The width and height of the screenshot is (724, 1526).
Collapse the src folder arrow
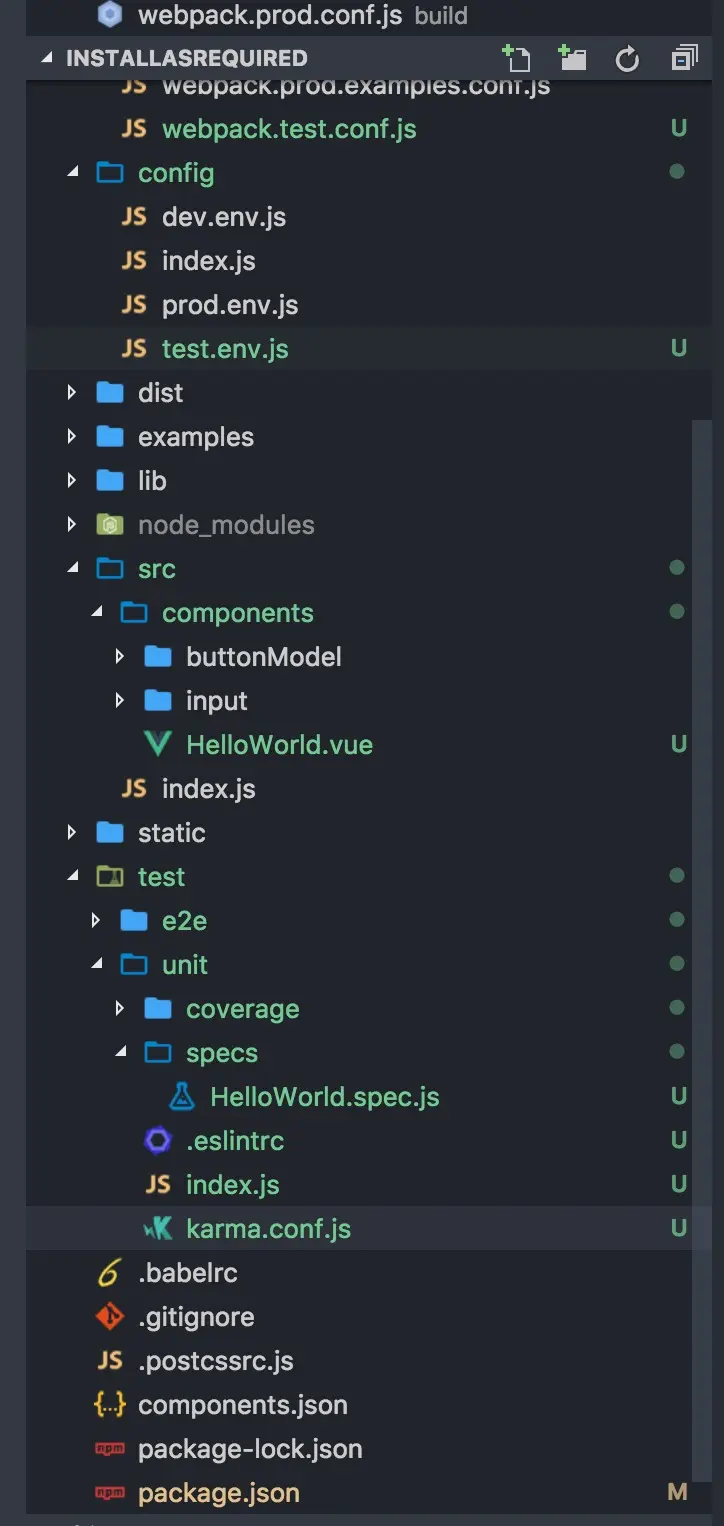point(72,569)
